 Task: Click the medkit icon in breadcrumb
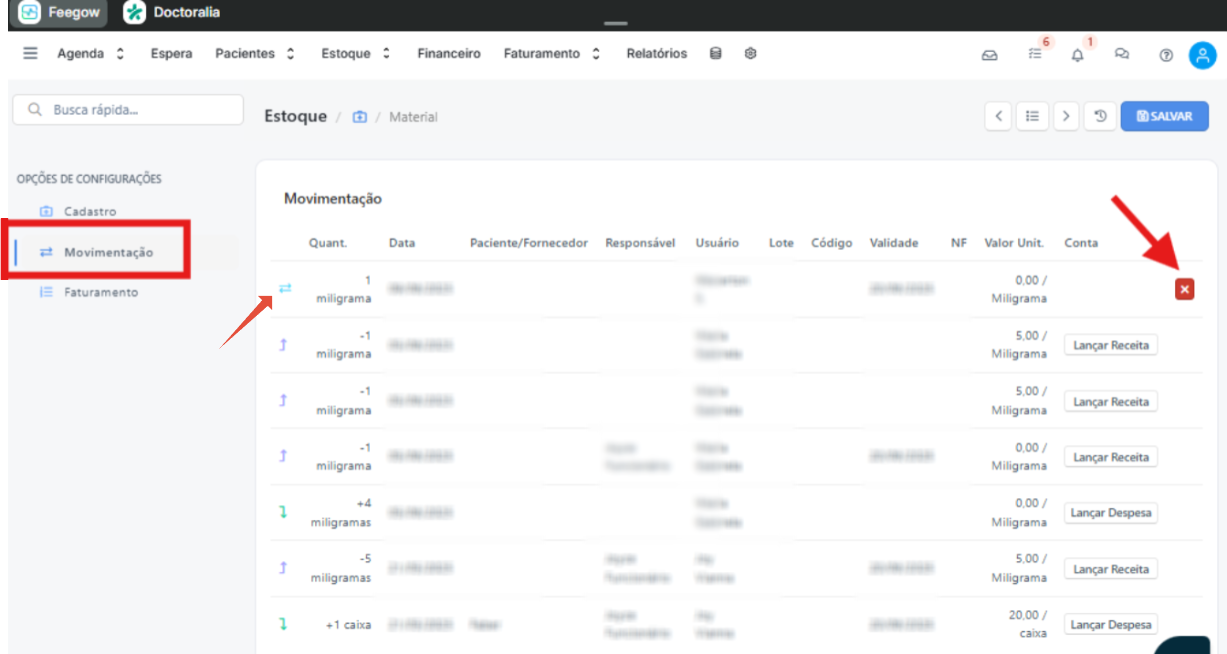tap(360, 117)
